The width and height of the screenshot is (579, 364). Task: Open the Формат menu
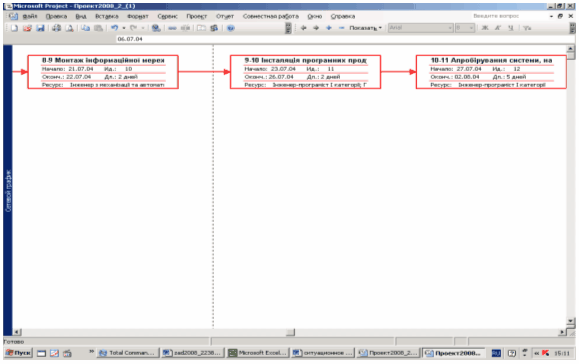pyautogui.click(x=138, y=16)
